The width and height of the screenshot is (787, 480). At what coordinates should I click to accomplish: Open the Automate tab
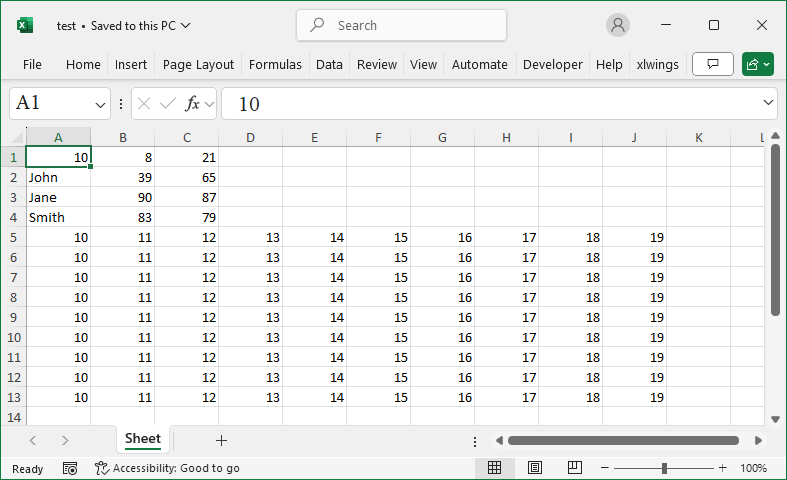point(479,65)
